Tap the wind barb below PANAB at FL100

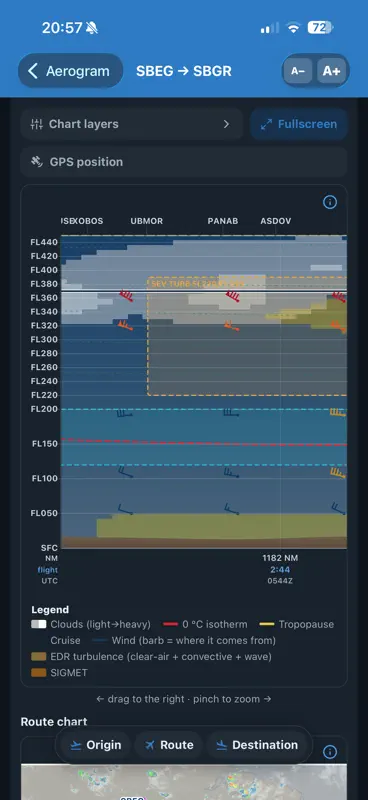pyautogui.click(x=232, y=472)
